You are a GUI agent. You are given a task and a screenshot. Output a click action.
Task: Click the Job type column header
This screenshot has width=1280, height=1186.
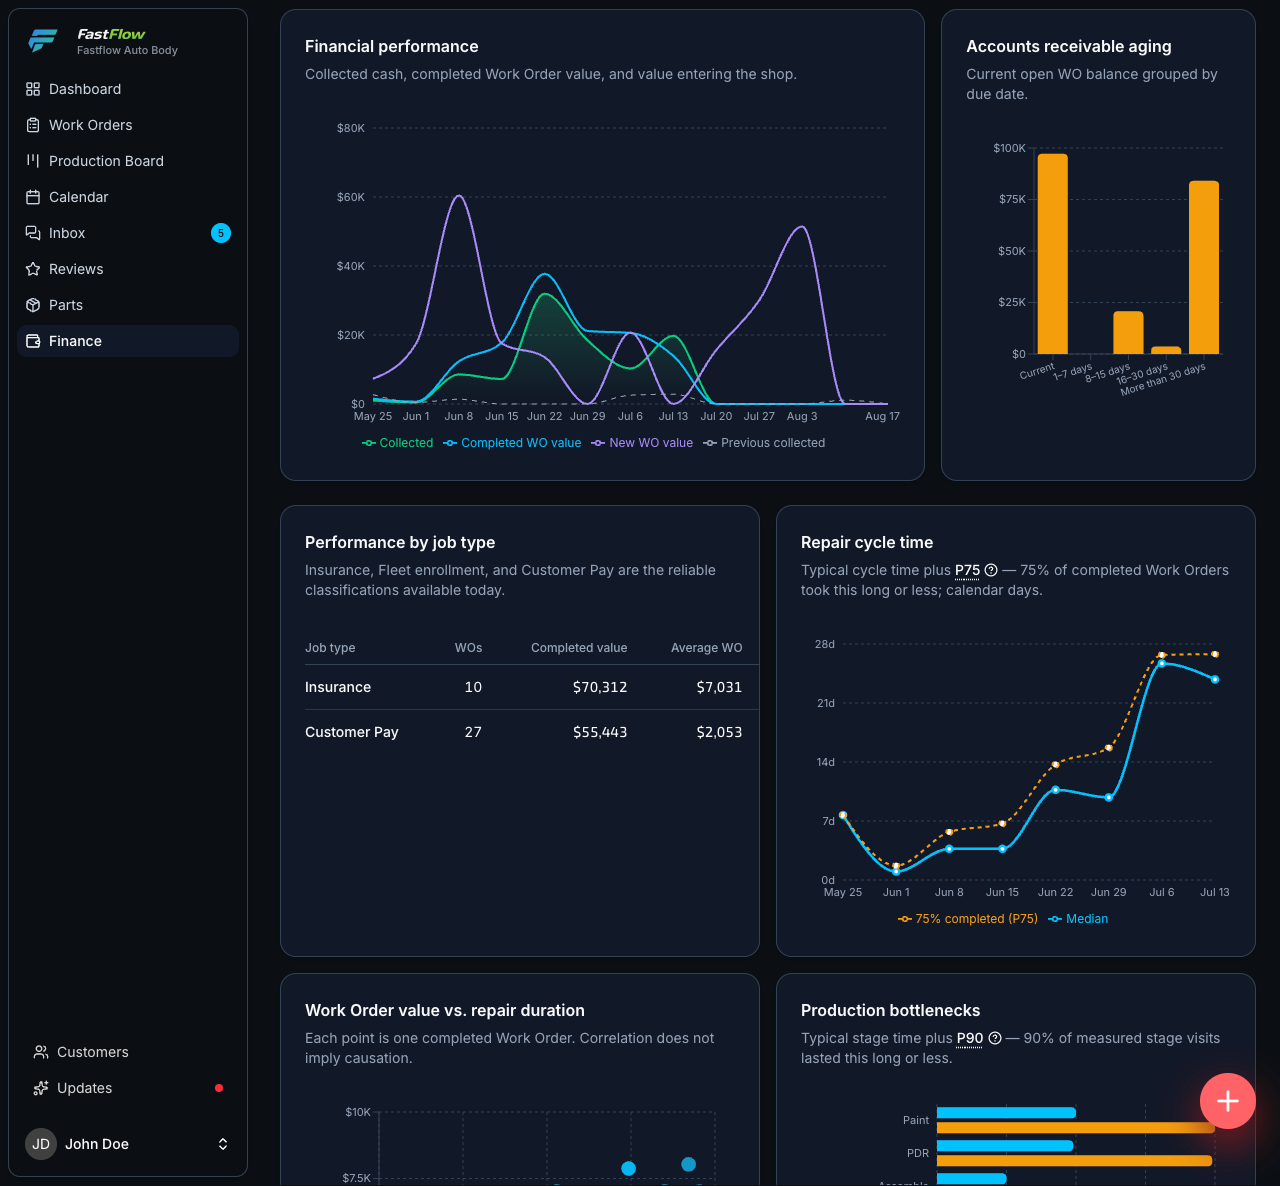[330, 648]
